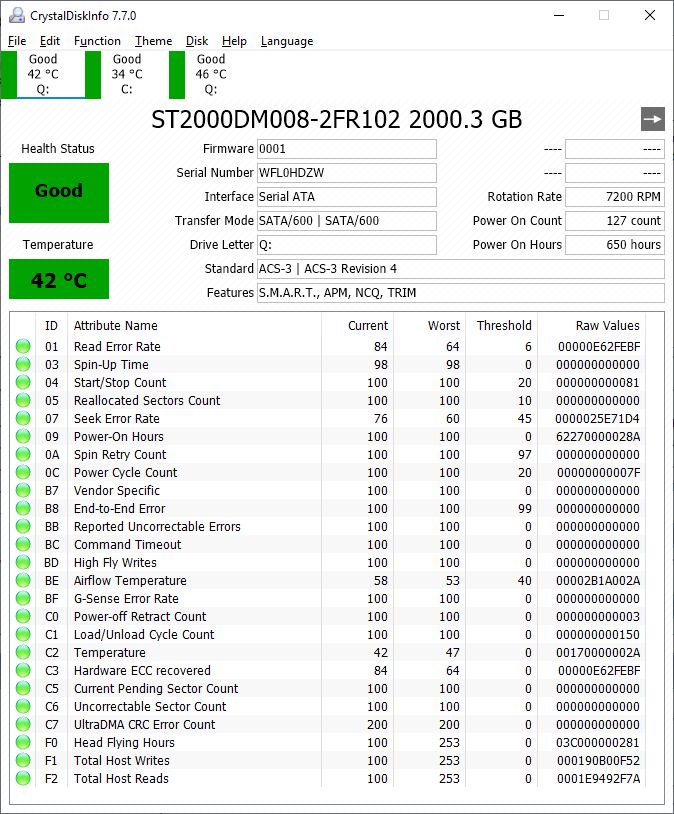
Task: Close the CrystalDiskInfo window
Action: [x=650, y=16]
